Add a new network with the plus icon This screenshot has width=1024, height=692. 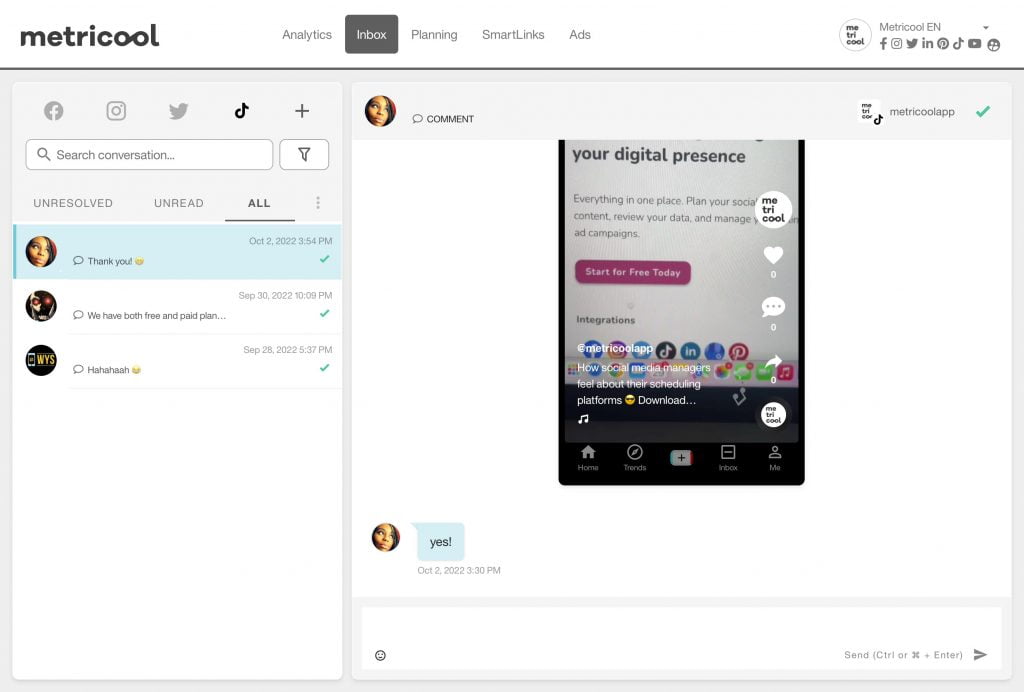pyautogui.click(x=302, y=111)
